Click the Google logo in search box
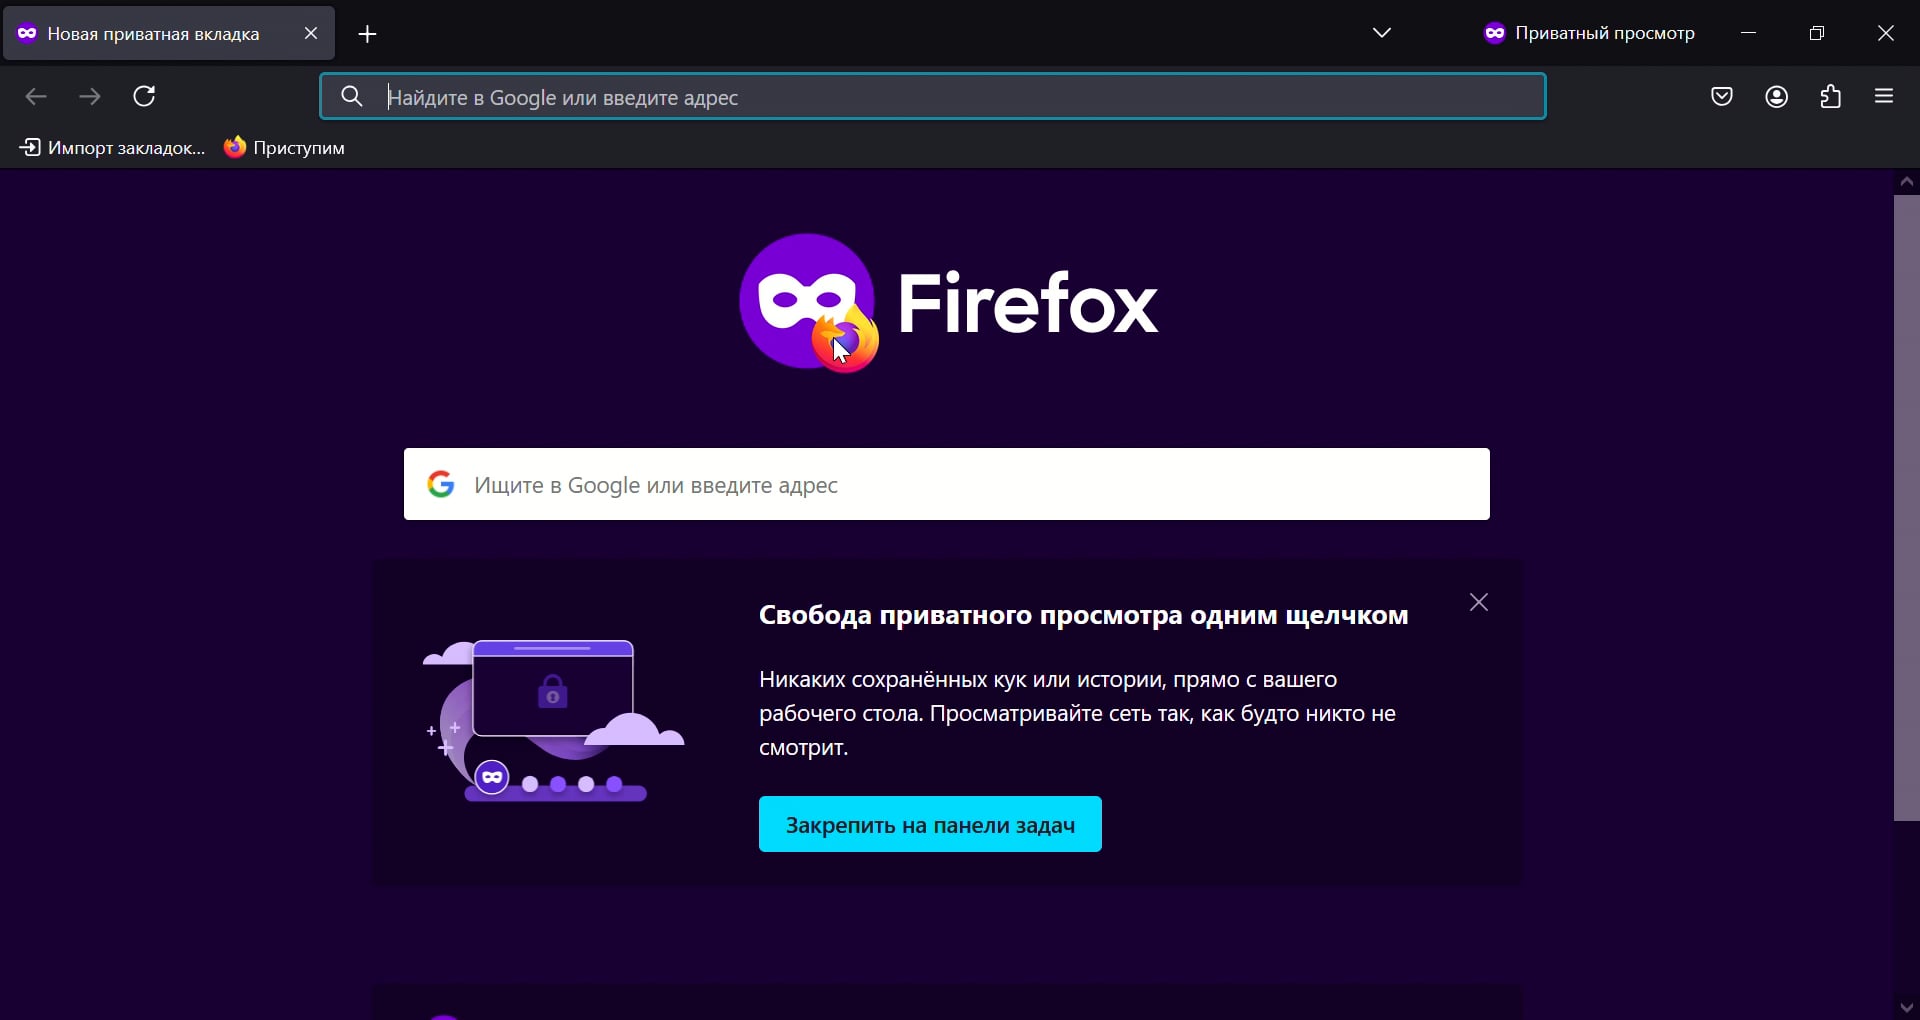The width and height of the screenshot is (1920, 1020). click(441, 484)
